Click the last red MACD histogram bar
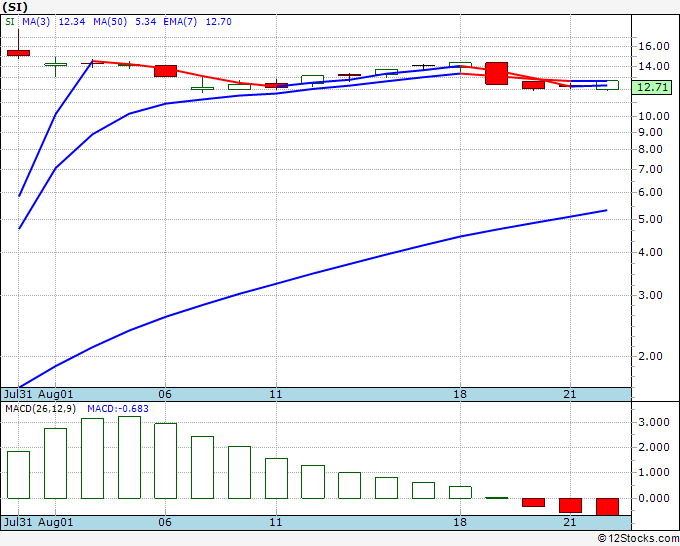 (x=607, y=507)
